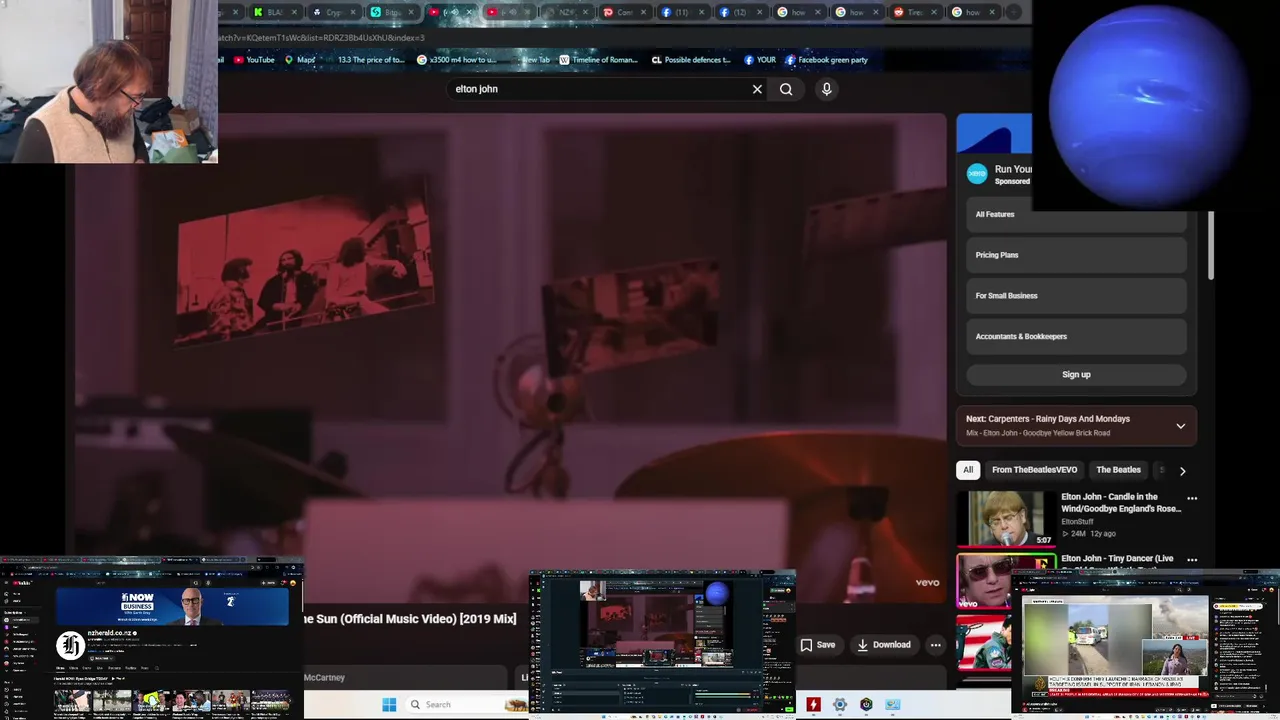Image resolution: width=1280 pixels, height=720 pixels.
Task: Open the 'YOUR' Facebook bookmark
Action: click(760, 60)
